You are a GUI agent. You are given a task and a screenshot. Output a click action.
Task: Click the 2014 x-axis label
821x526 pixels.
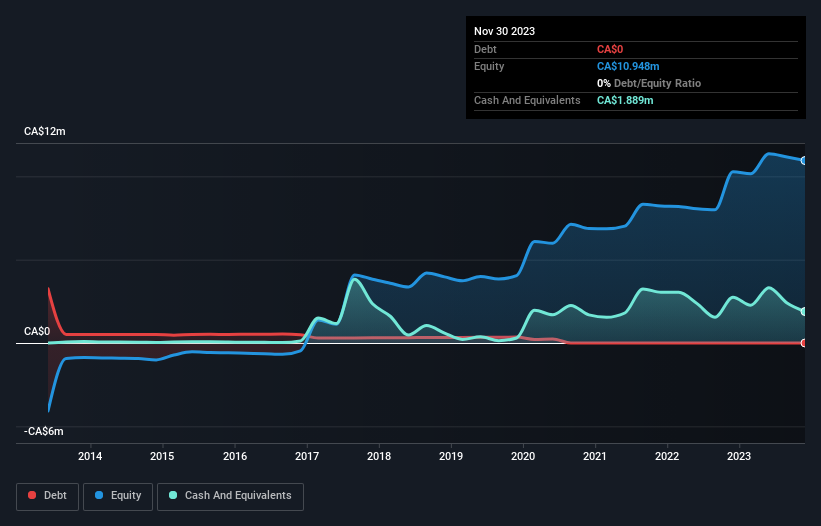tap(90, 456)
